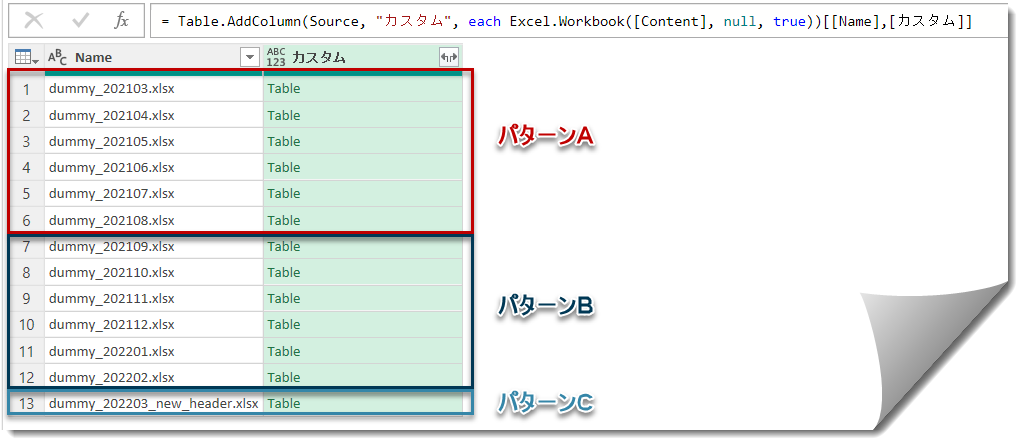The height and width of the screenshot is (445, 1023).
Task: Open Table link for dummy_202110.xlsx row
Action: click(x=284, y=273)
